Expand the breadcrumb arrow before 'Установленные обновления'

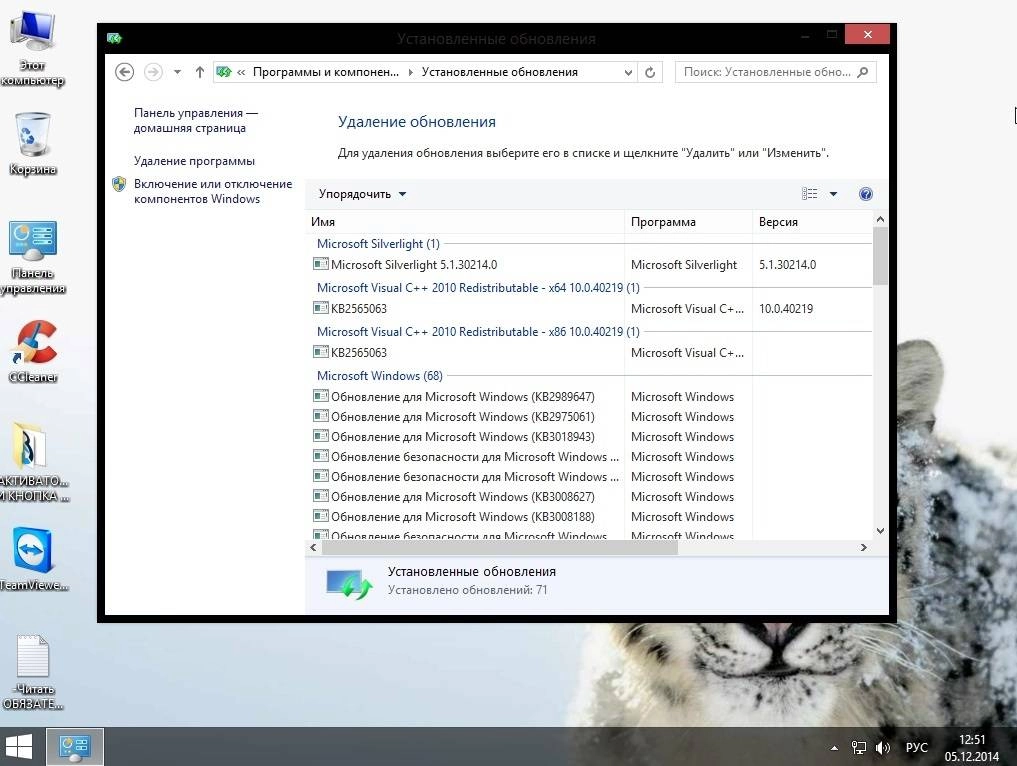click(411, 72)
